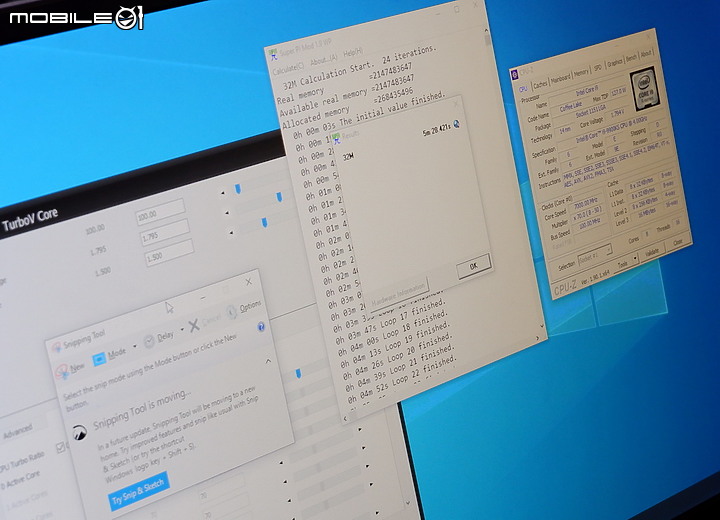This screenshot has height=520, width=720.
Task: Collapse the Snipping Tool notice chevron
Action: point(268,362)
